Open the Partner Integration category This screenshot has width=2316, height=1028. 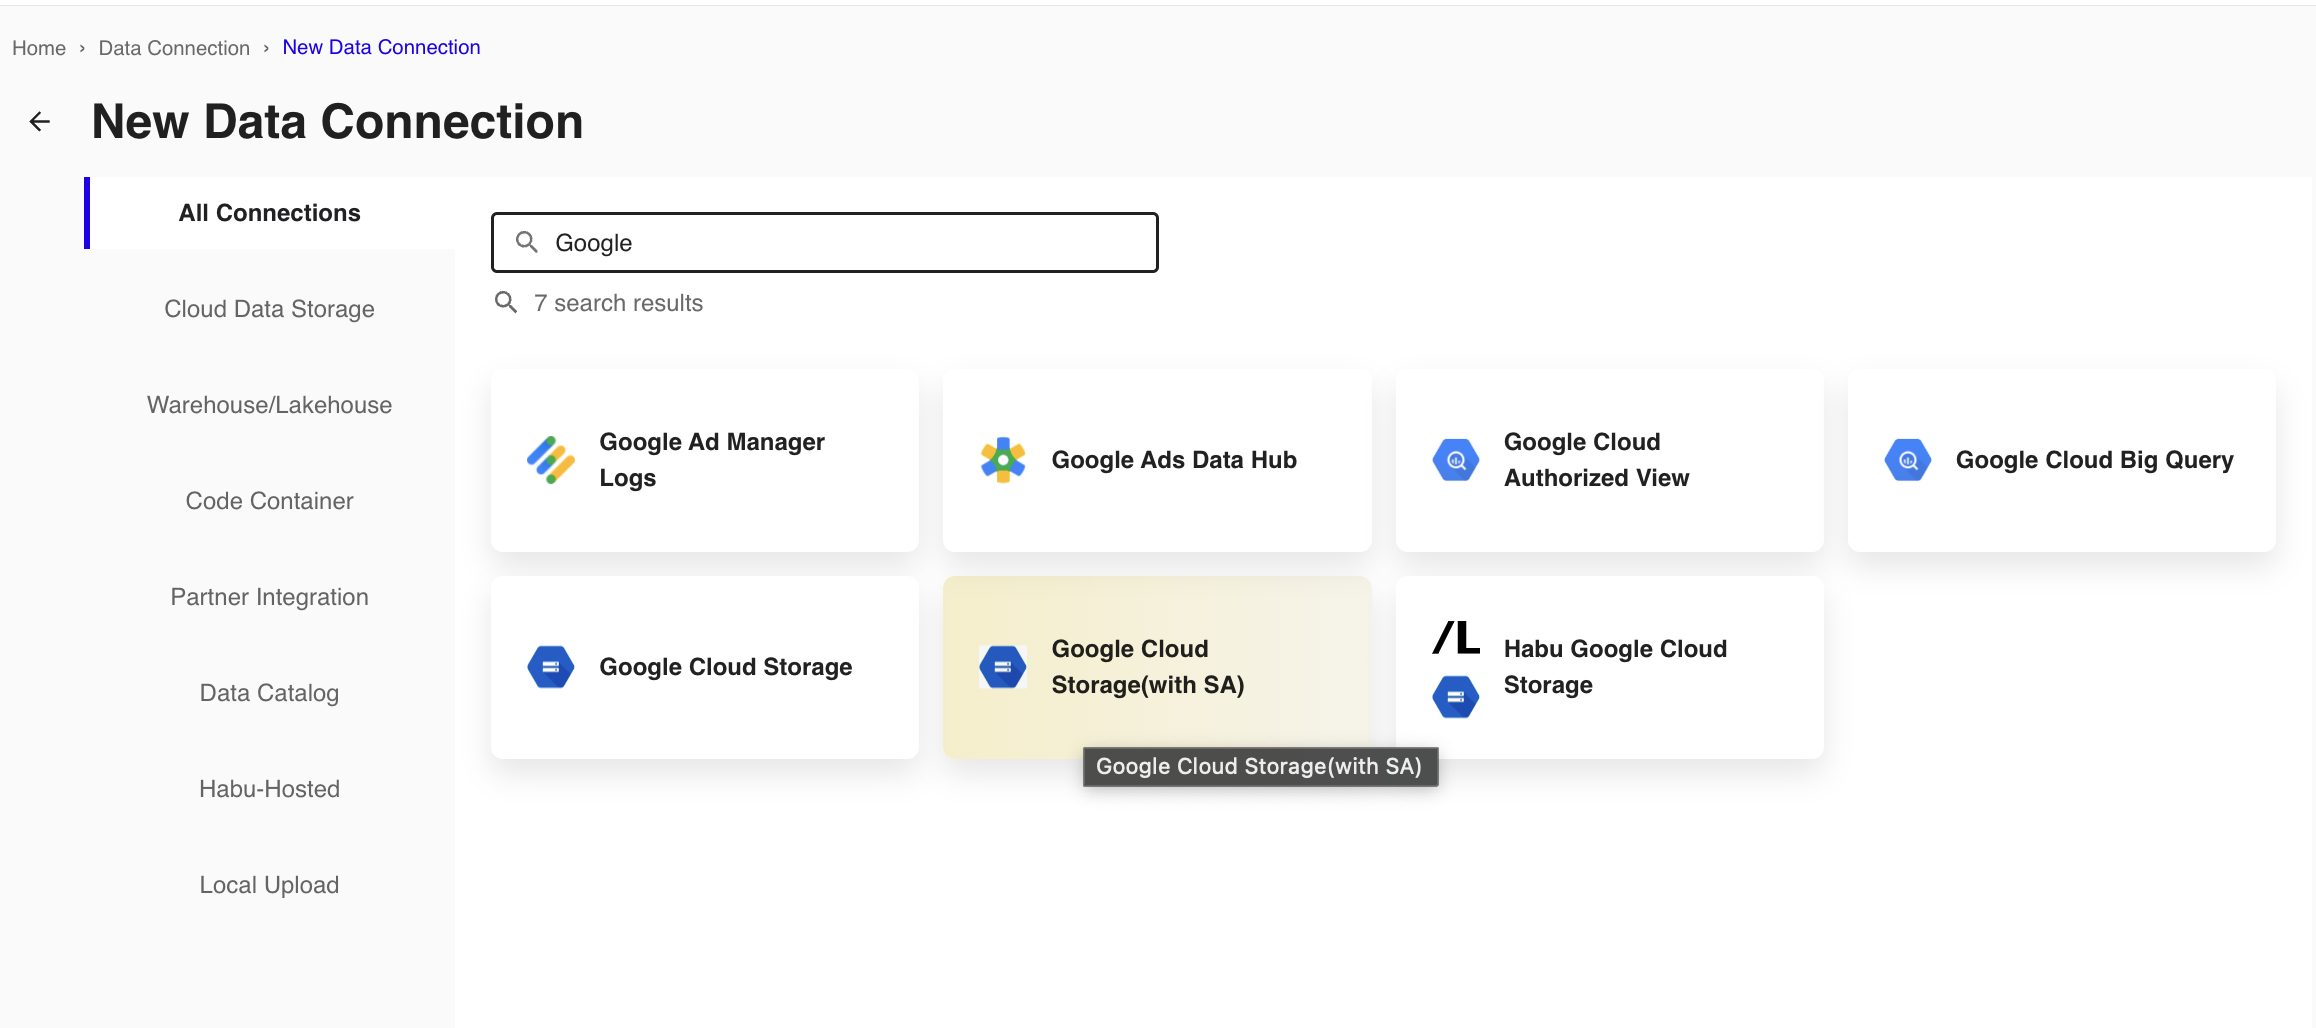pyautogui.click(x=270, y=597)
